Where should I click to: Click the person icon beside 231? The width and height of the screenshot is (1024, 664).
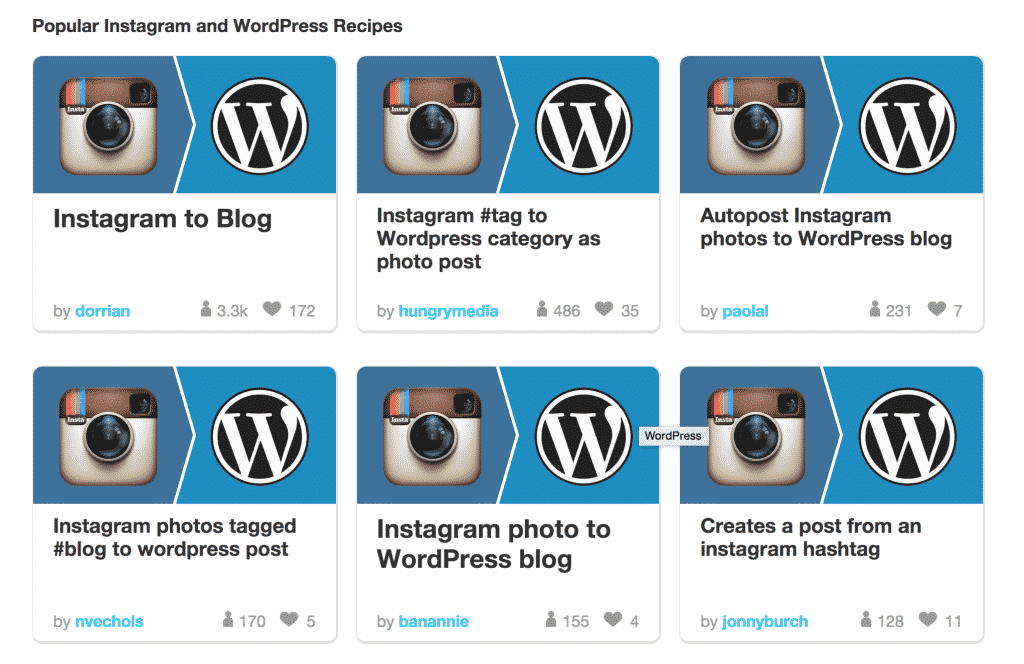(875, 309)
